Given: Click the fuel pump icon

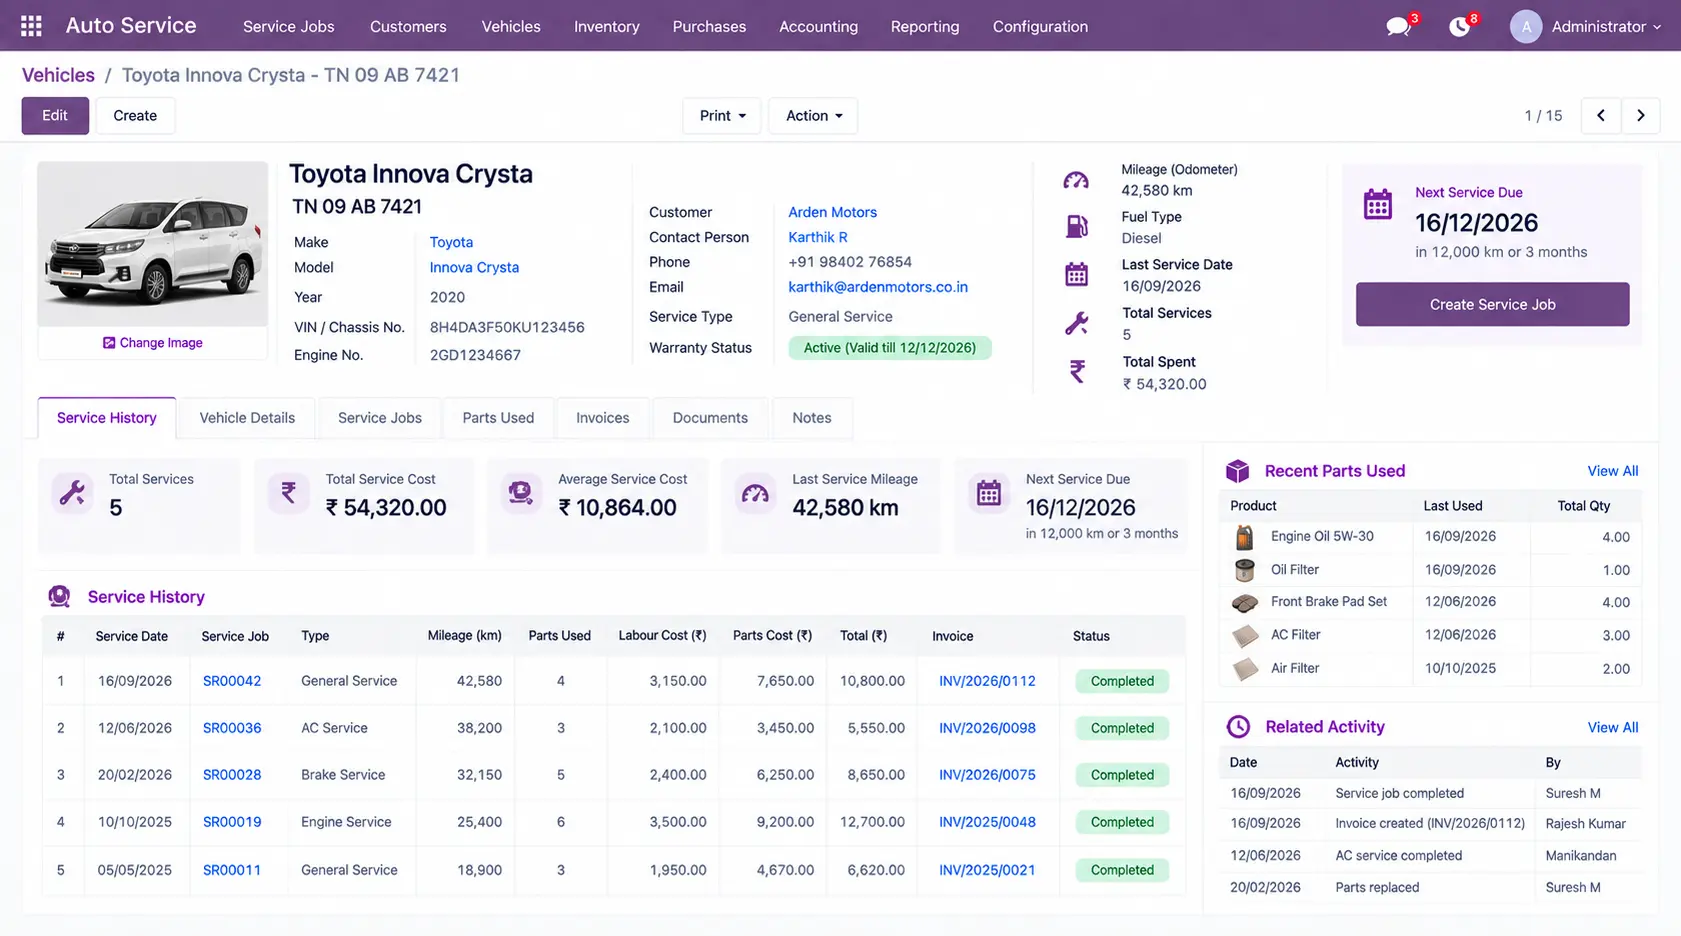Looking at the screenshot, I should (1077, 227).
